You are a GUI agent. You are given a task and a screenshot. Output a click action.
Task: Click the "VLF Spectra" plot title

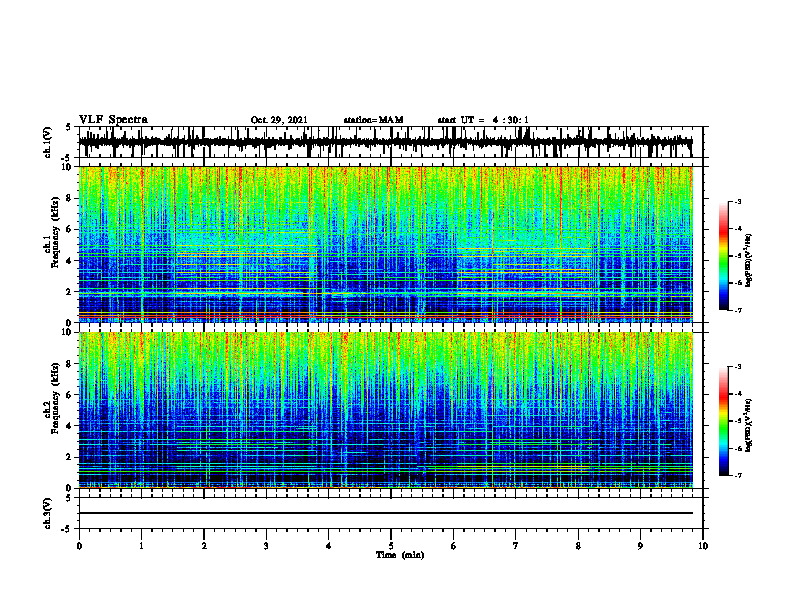[113, 120]
